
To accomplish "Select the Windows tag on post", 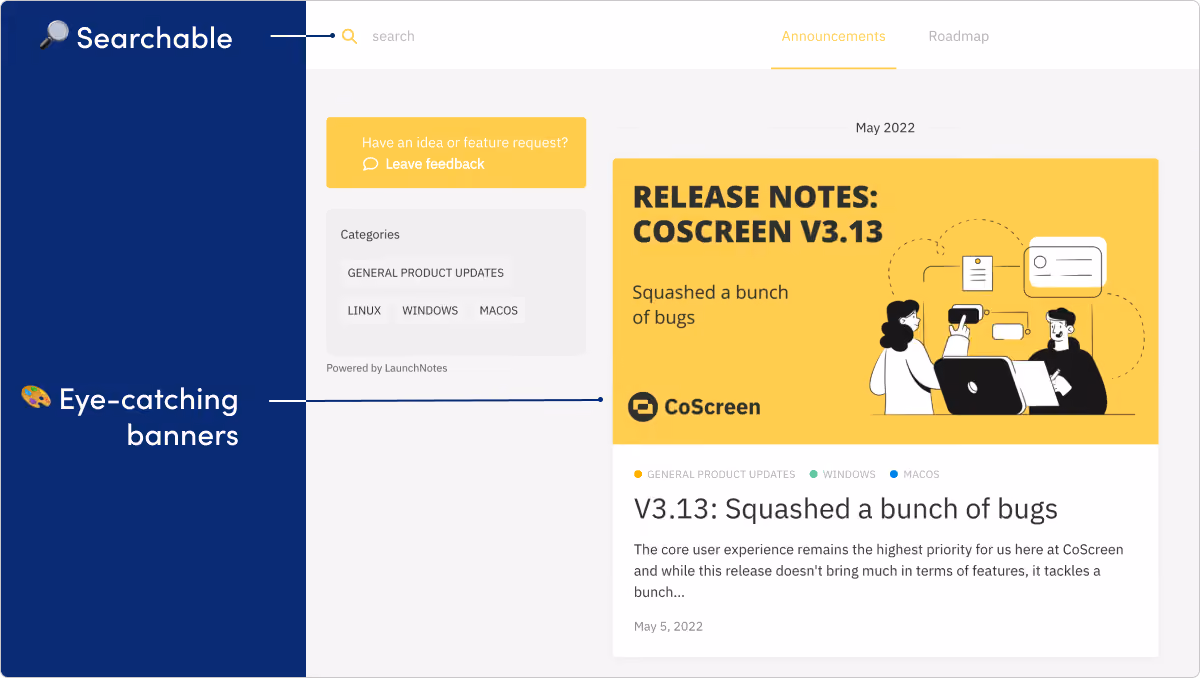I will 843,474.
